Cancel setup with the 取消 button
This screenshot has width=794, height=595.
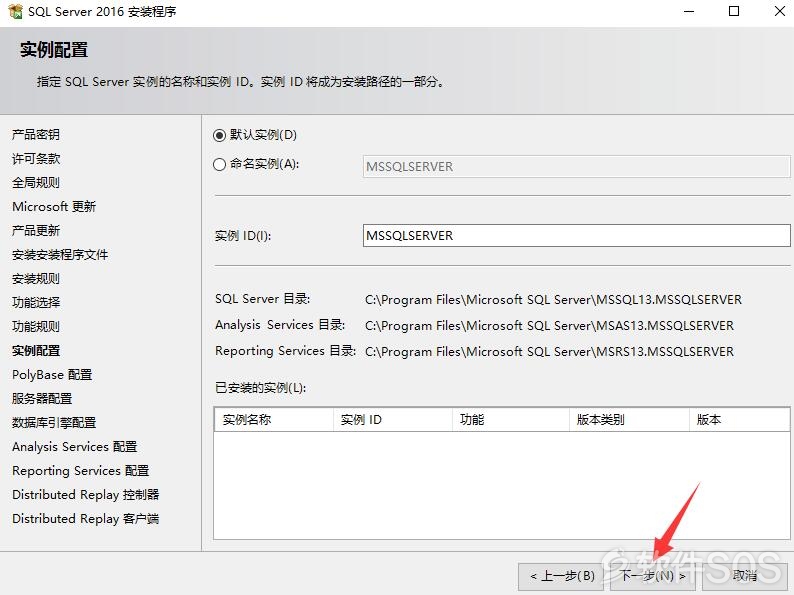point(744,576)
